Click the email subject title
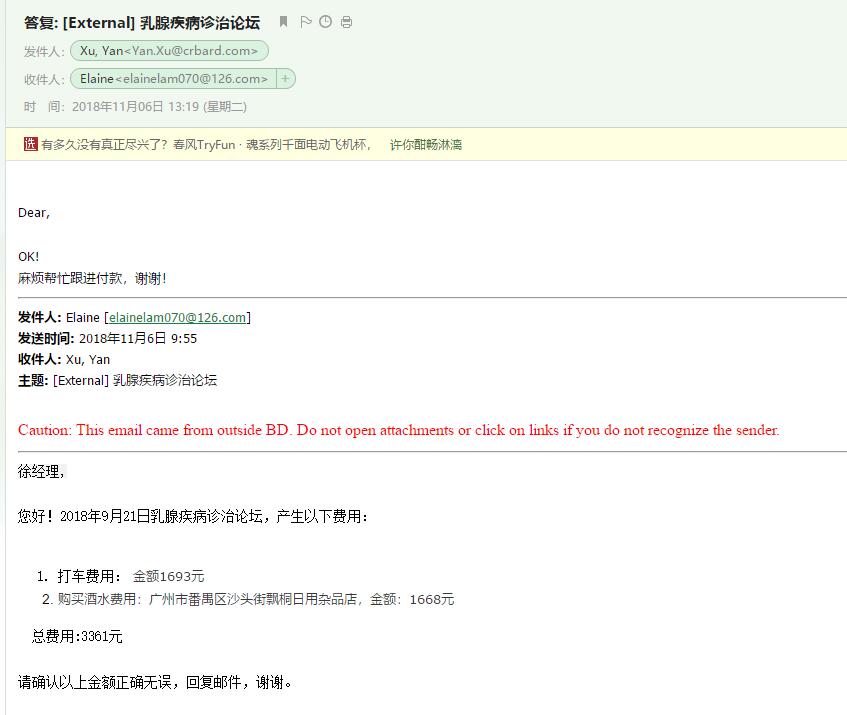 pos(142,23)
